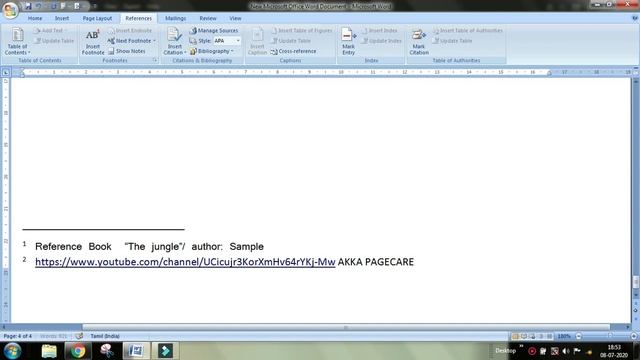Image resolution: width=640 pixels, height=360 pixels.
Task: Switch to the Home tab
Action: coord(35,18)
